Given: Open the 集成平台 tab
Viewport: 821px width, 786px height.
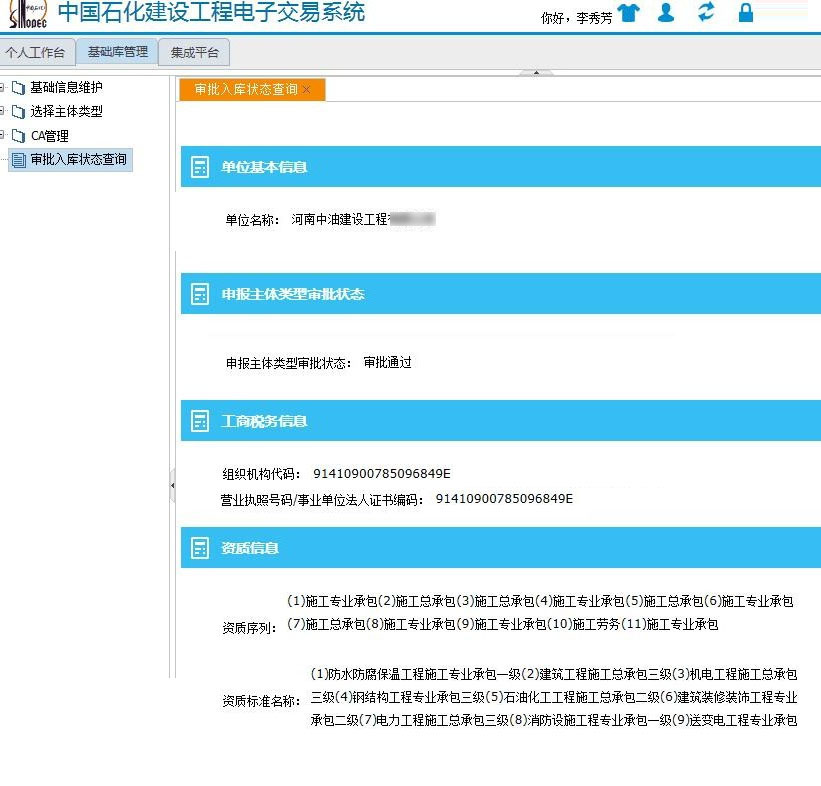Looking at the screenshot, I should 194,52.
